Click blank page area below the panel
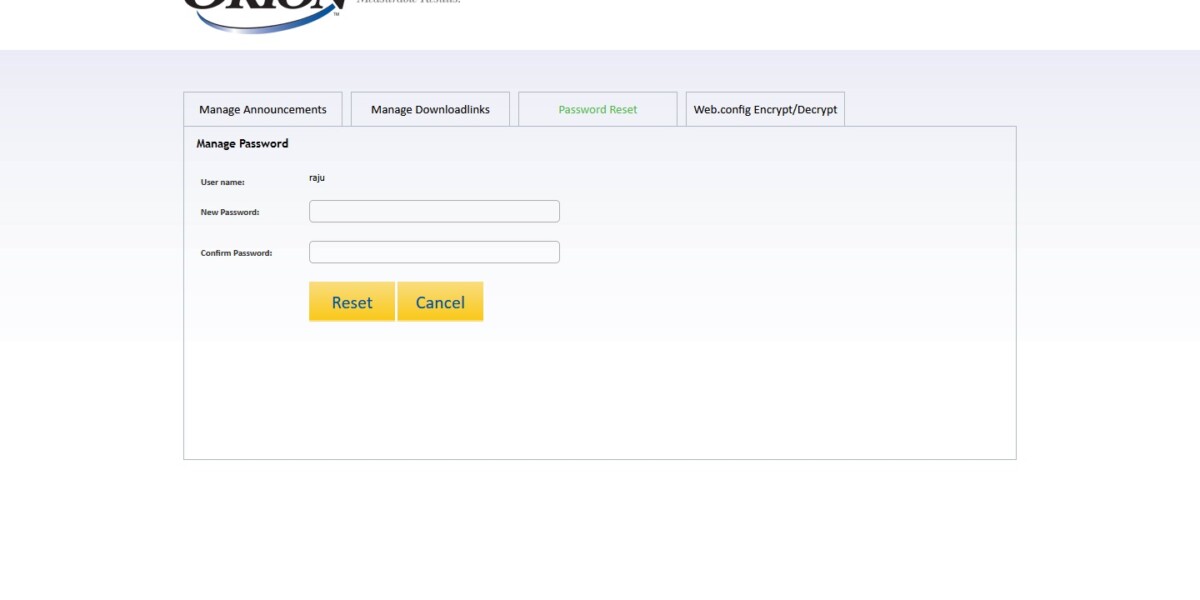The image size is (1200, 600). (x=600, y=530)
